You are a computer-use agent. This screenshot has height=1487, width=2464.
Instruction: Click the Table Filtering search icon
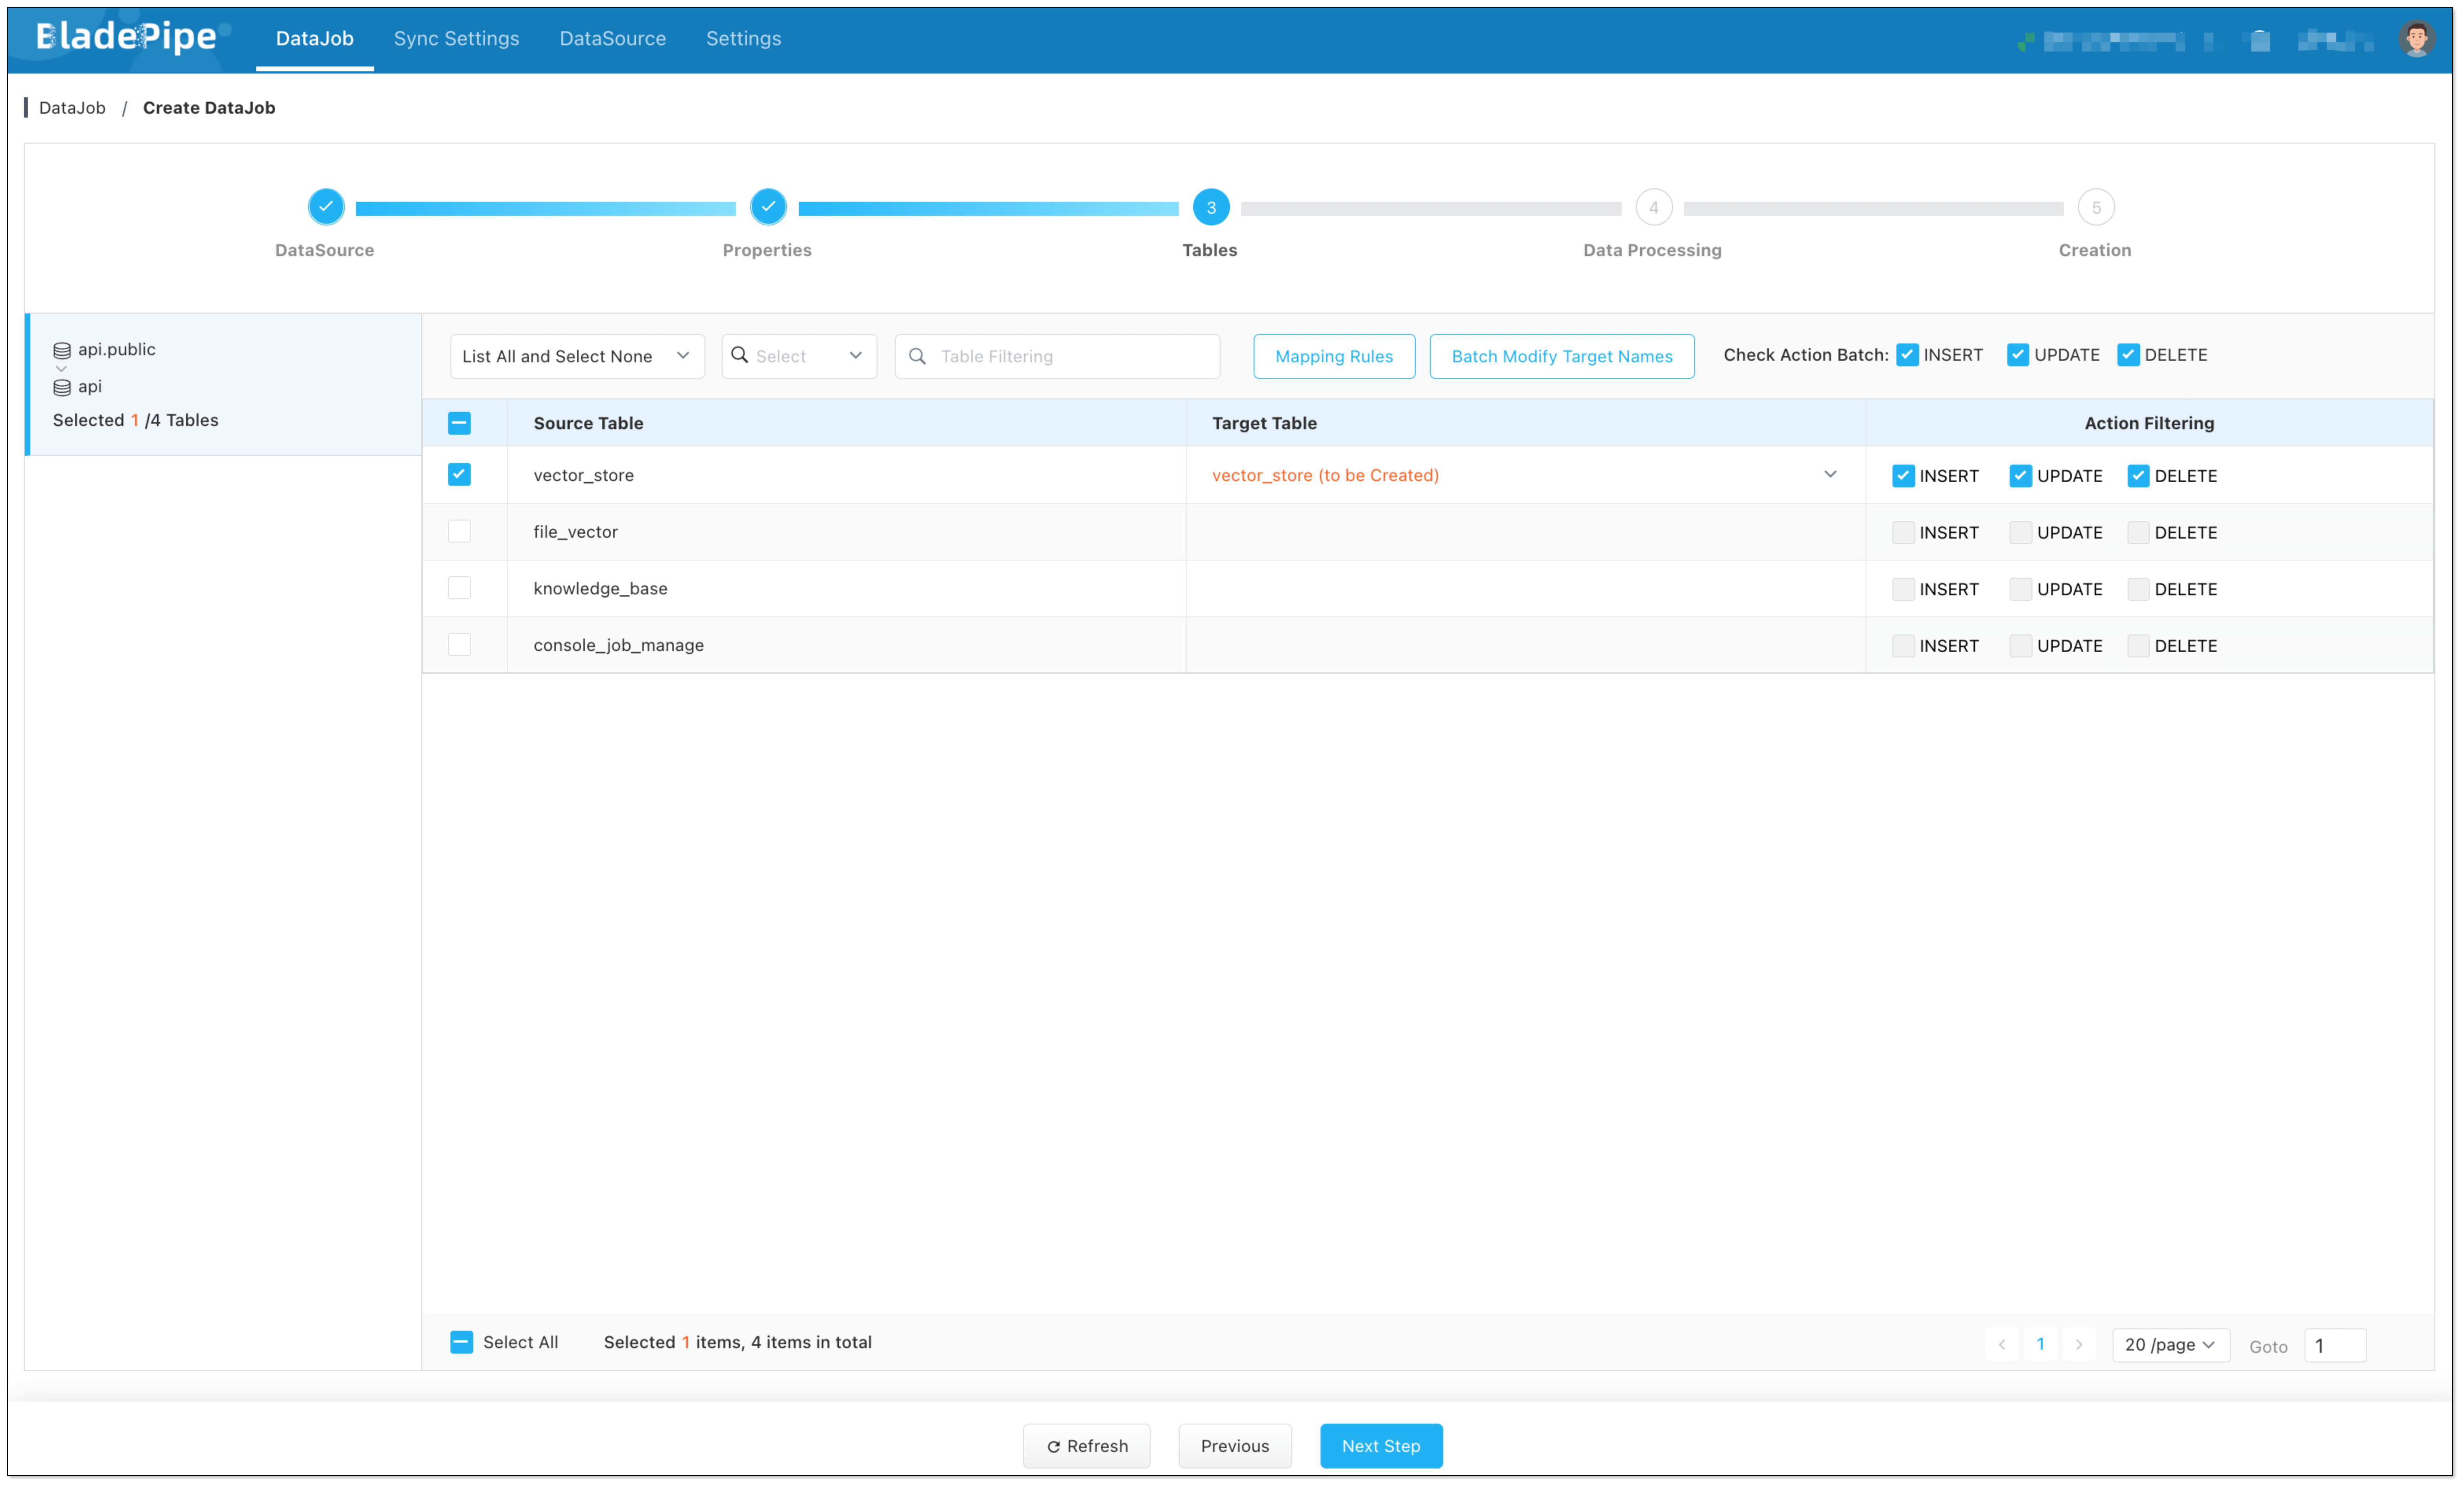pyautogui.click(x=917, y=356)
